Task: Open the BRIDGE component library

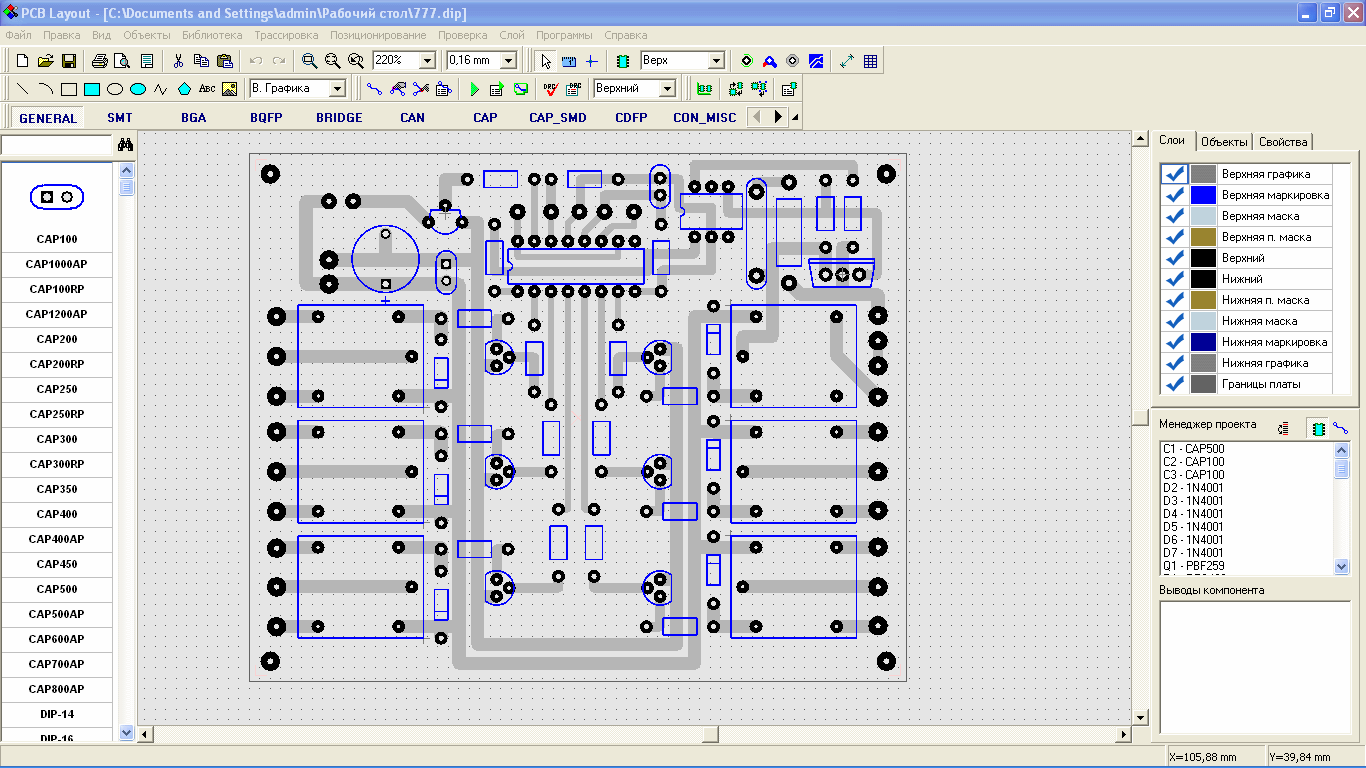Action: pos(339,118)
